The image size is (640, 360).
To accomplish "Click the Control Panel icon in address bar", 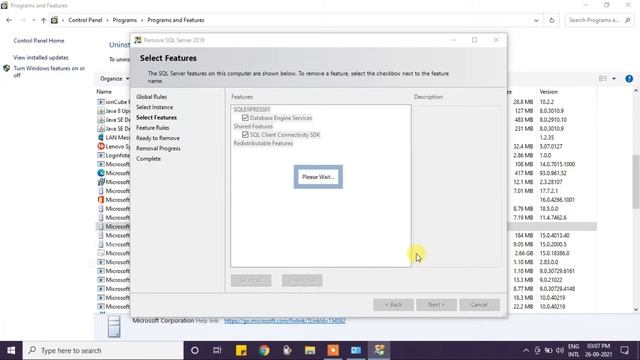I will [54, 20].
